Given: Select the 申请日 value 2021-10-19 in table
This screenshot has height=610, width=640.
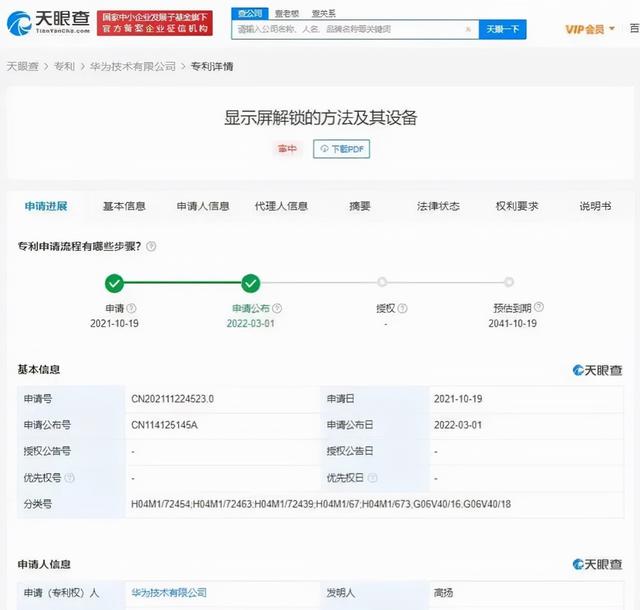Looking at the screenshot, I should [458, 399].
